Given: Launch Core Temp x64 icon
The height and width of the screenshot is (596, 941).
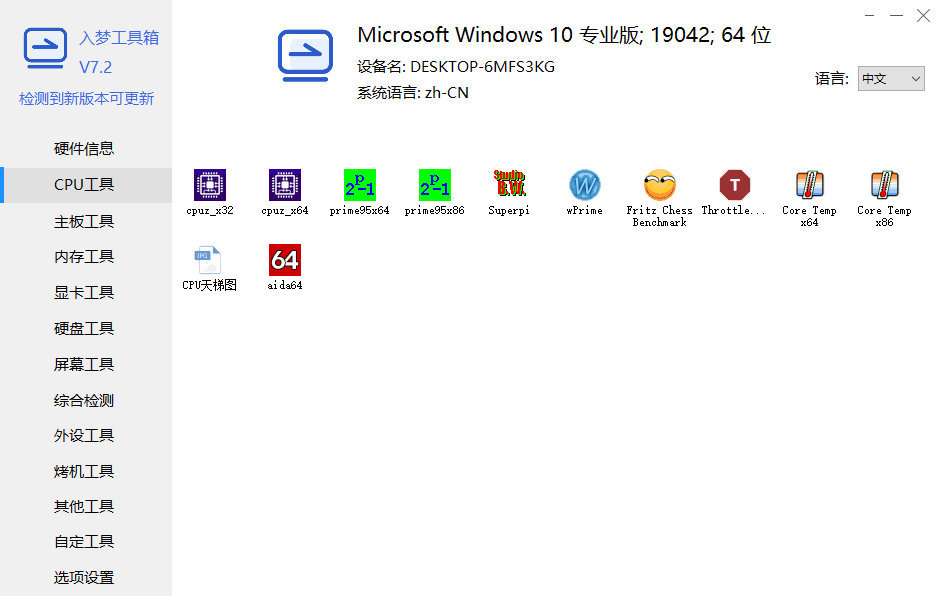Looking at the screenshot, I should click(810, 185).
